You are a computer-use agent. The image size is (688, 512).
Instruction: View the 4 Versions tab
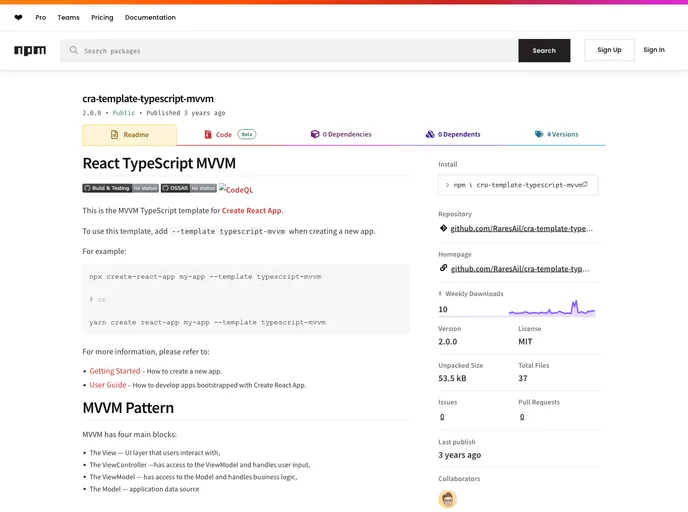point(556,134)
